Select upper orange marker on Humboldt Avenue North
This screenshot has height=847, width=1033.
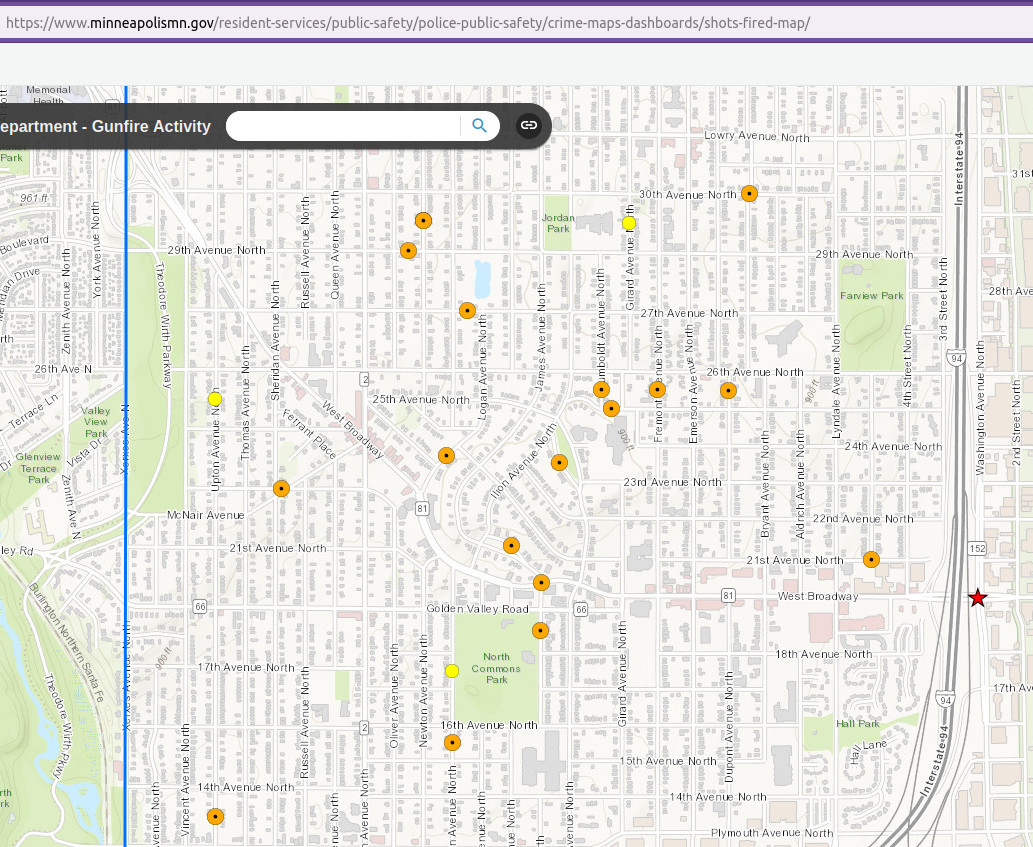pyautogui.click(x=601, y=390)
